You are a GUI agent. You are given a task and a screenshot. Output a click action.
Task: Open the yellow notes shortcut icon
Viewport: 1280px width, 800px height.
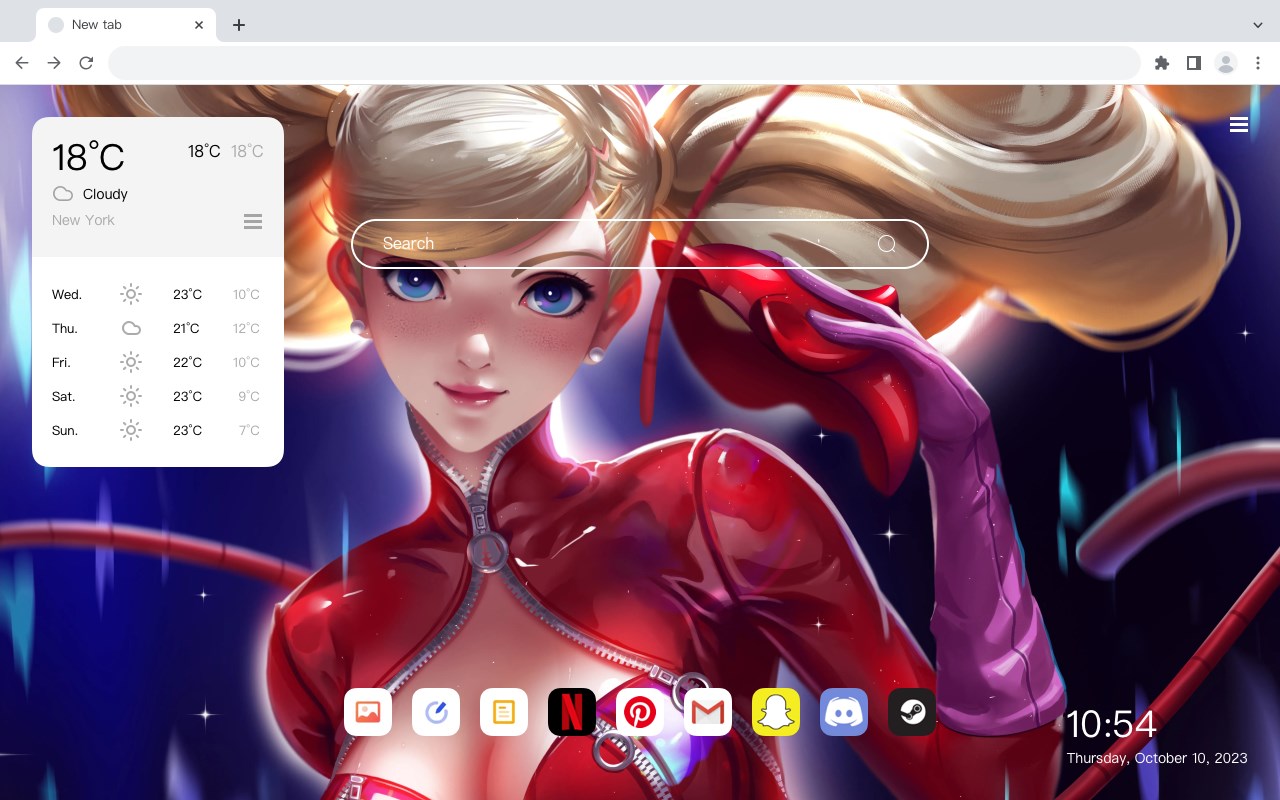coord(504,712)
